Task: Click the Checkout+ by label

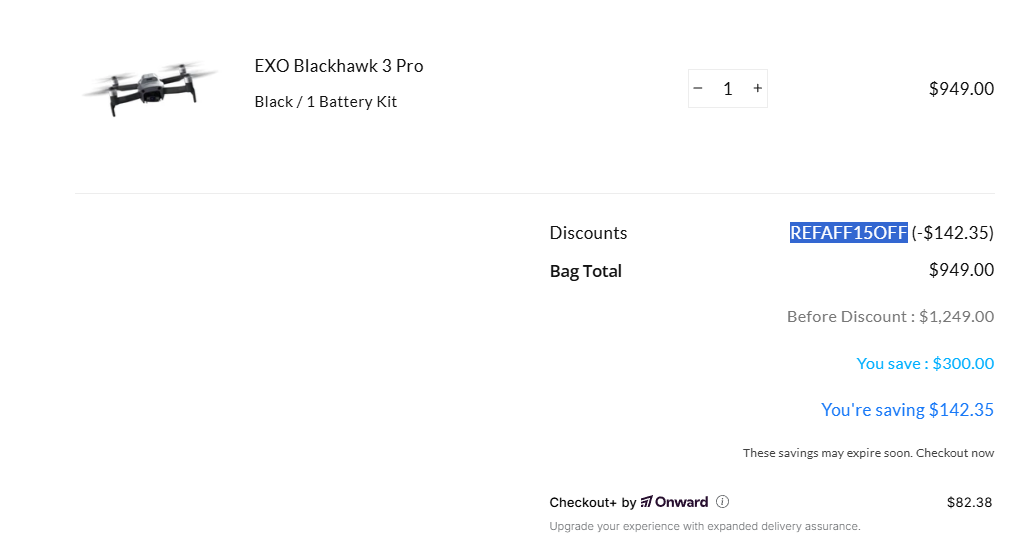Action: coord(592,502)
